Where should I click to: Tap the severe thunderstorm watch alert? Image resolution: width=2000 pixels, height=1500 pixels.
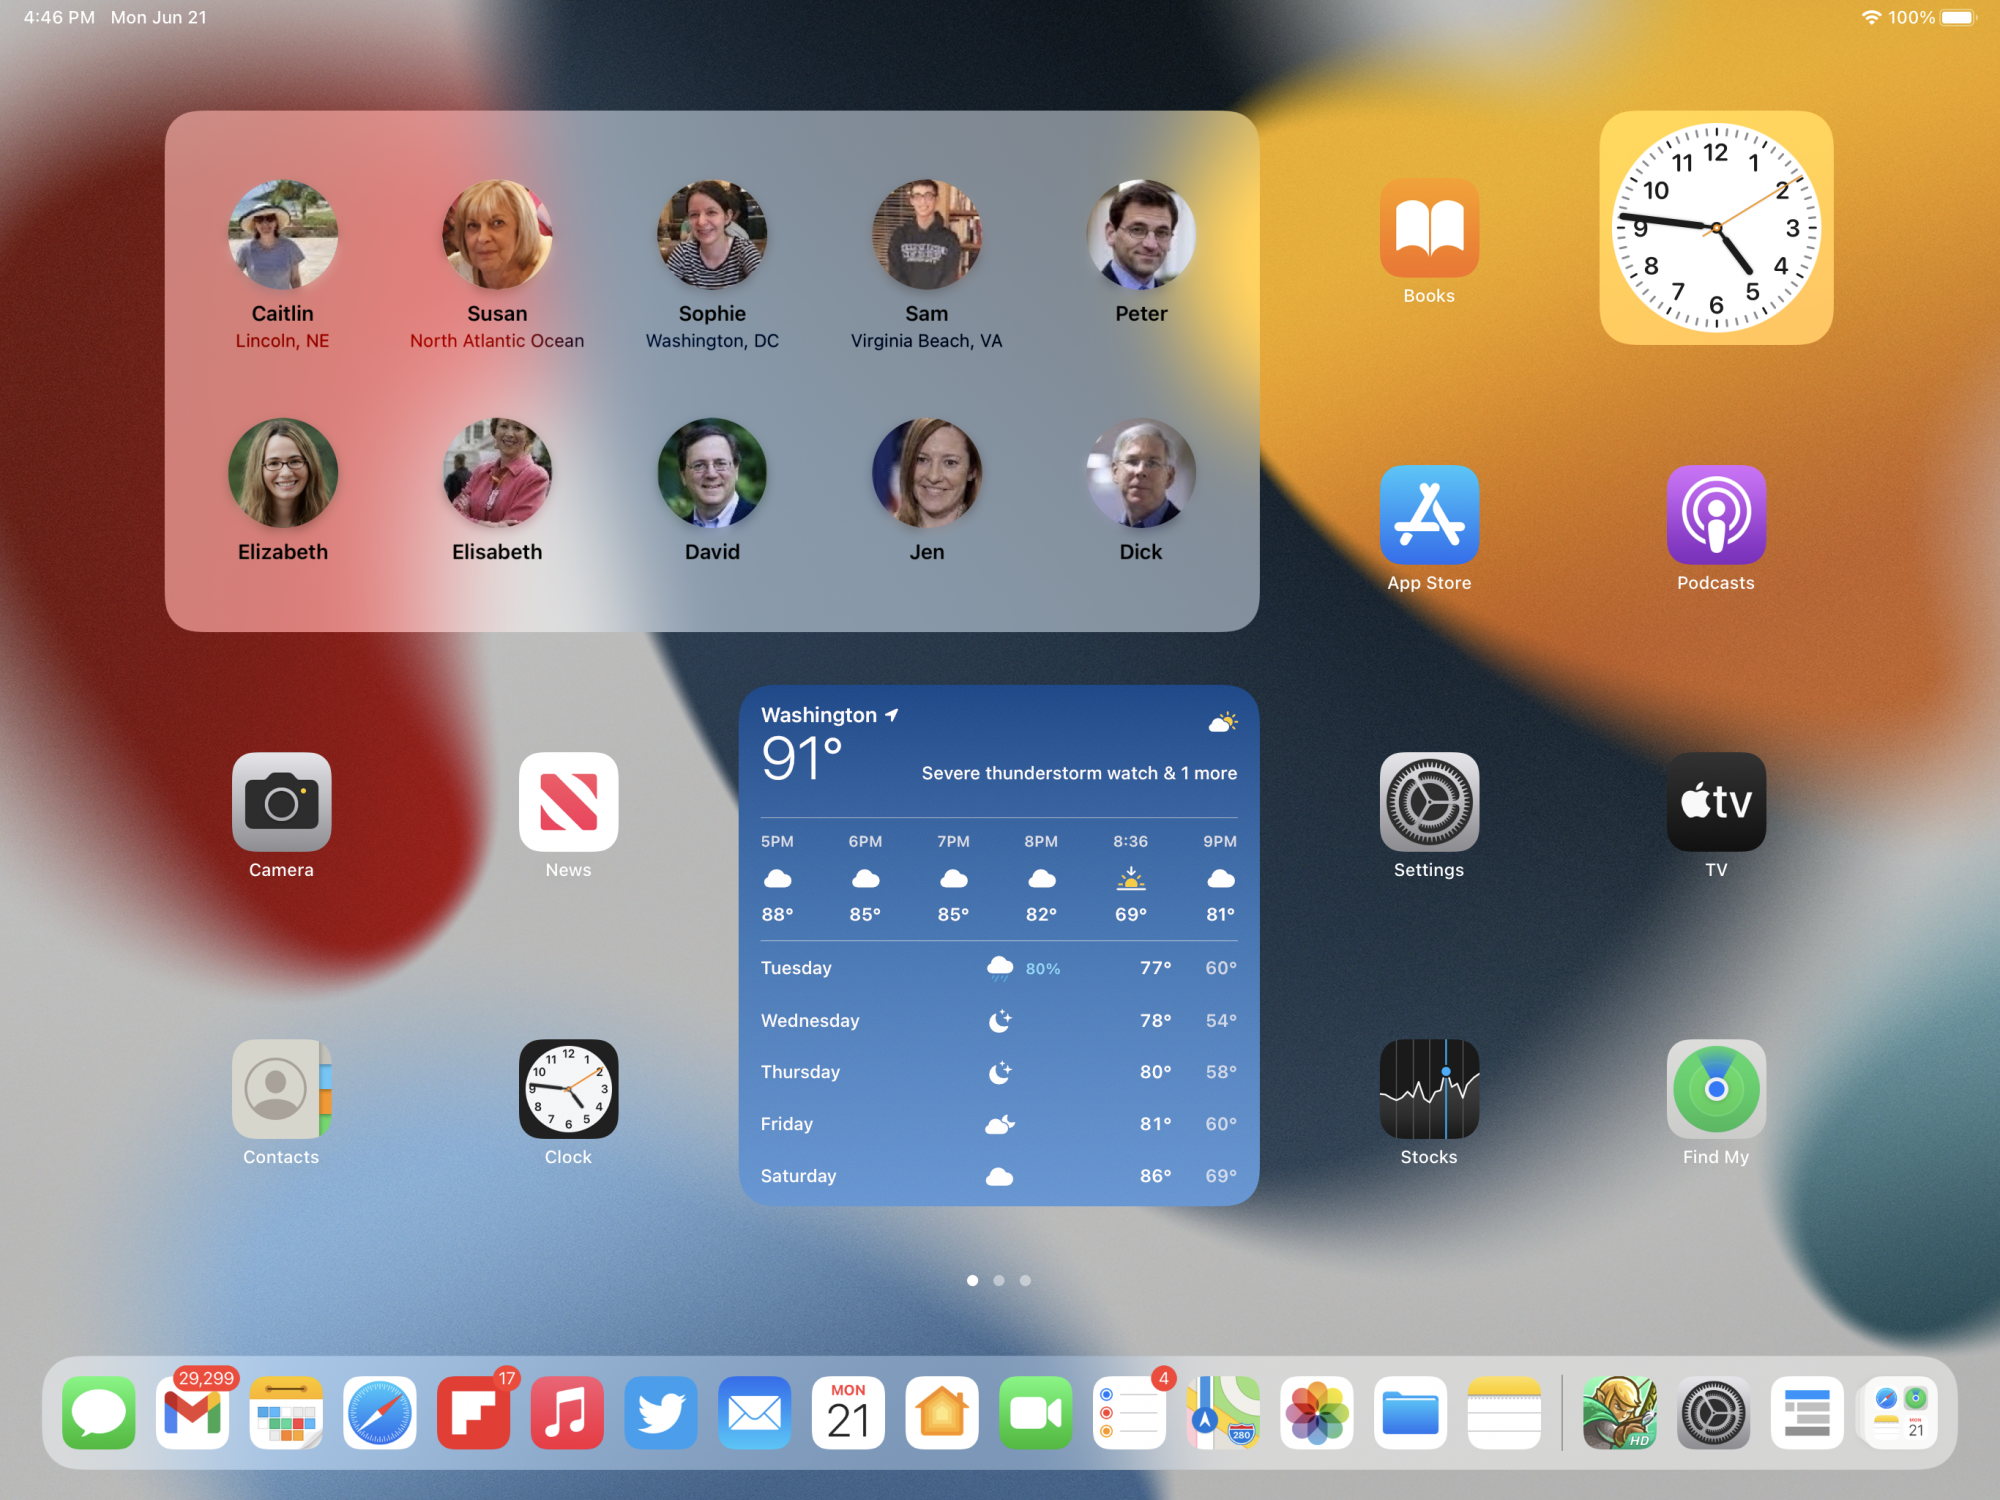coord(1078,773)
